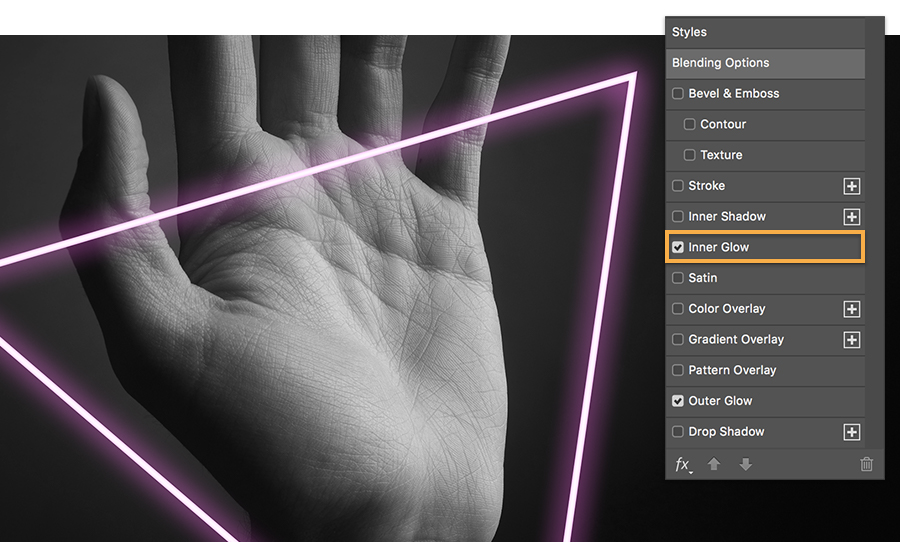Viewport: 900px width, 542px height.
Task: Open the fx effects dropdown menu
Action: click(683, 464)
